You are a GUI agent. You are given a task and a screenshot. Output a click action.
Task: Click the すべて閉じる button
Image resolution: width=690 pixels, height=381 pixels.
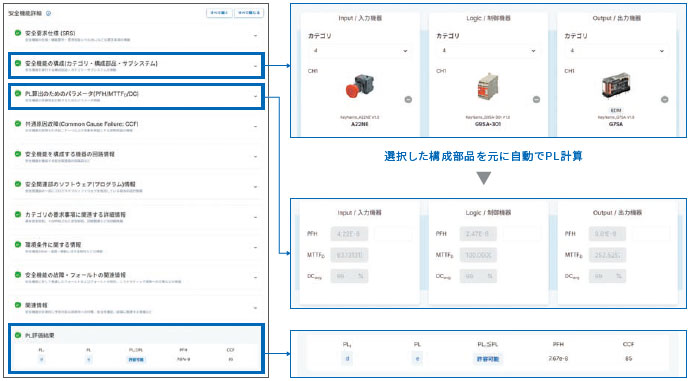[249, 13]
